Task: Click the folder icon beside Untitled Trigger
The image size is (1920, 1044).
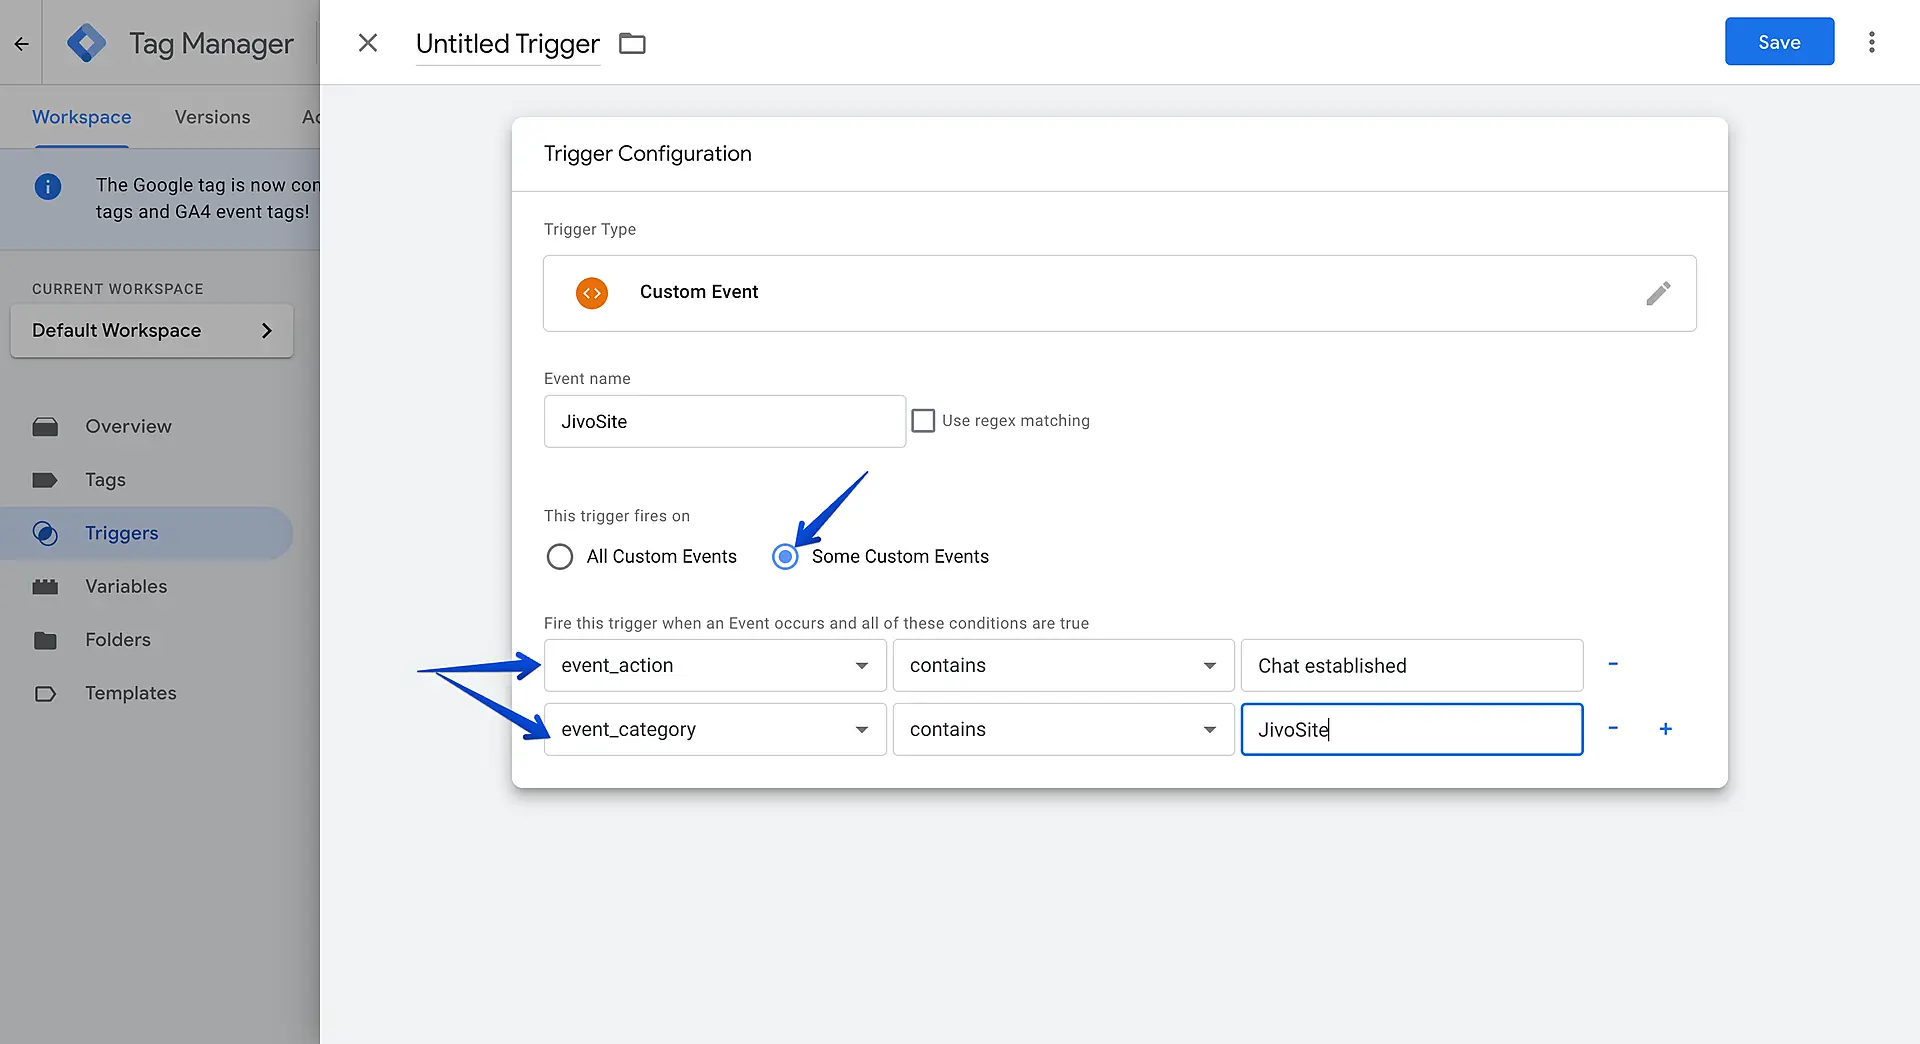Action: coord(632,44)
